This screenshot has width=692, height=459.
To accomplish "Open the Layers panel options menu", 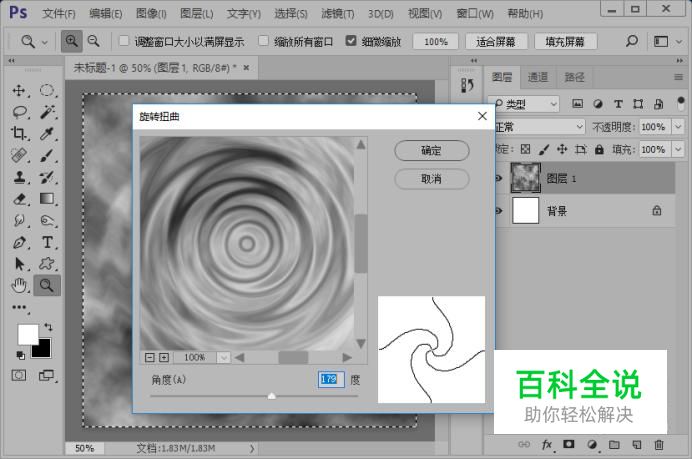I will [678, 77].
